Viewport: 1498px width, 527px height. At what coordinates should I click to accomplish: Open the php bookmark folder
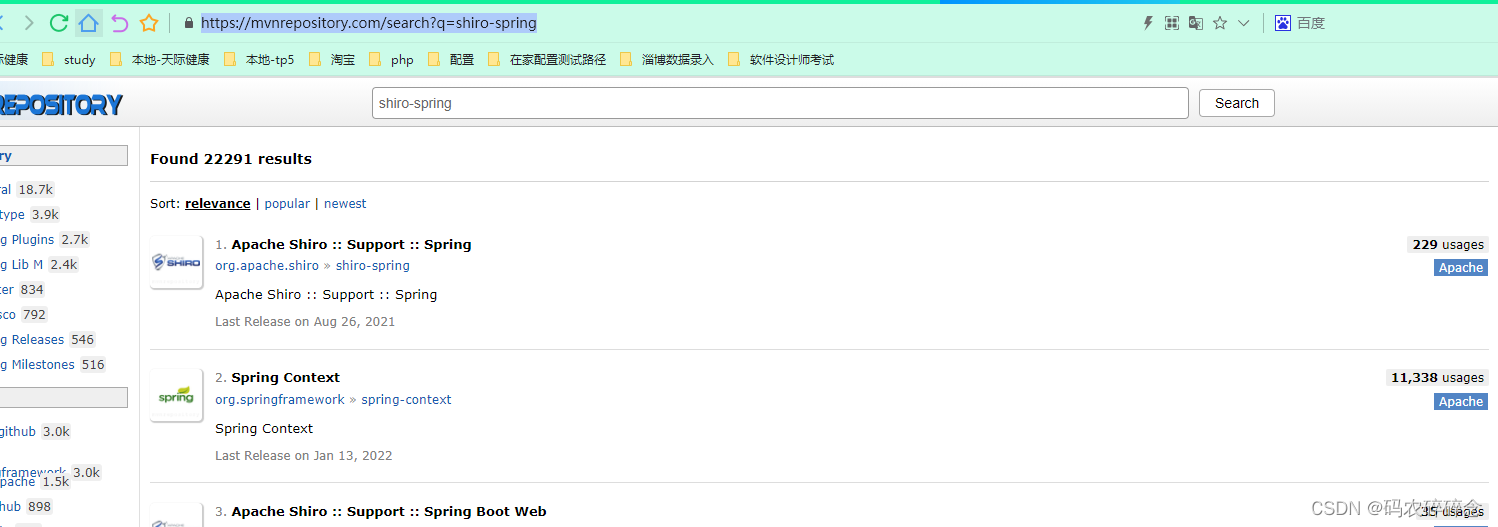[x=391, y=59]
